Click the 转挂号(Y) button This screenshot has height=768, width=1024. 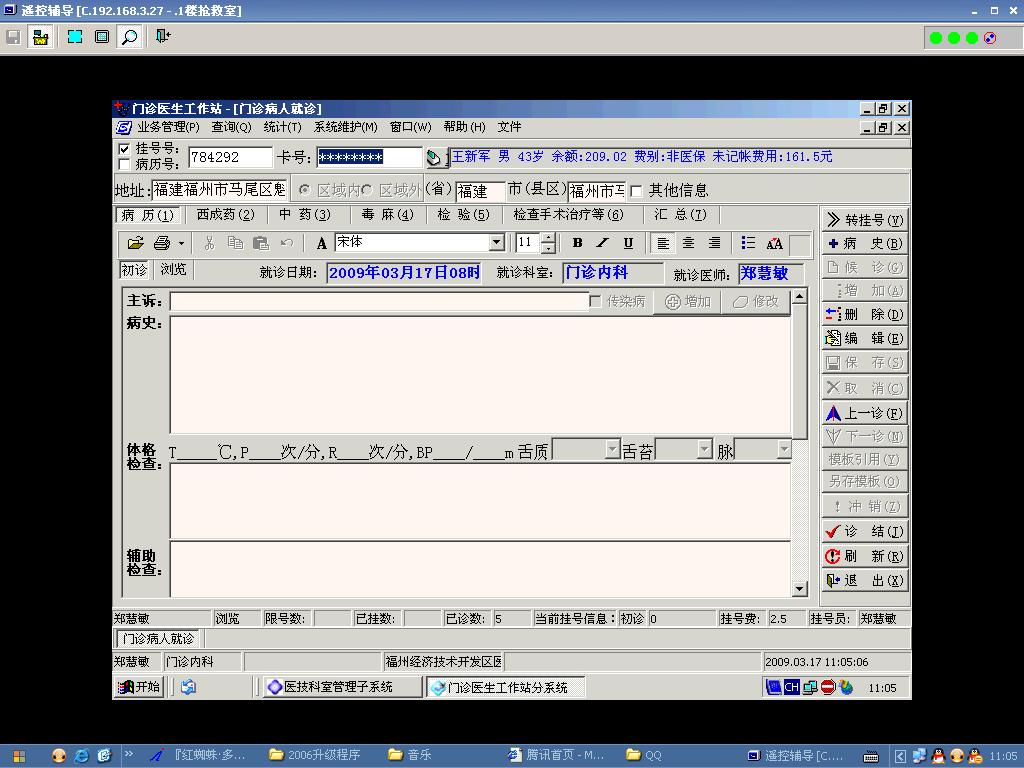tap(865, 220)
